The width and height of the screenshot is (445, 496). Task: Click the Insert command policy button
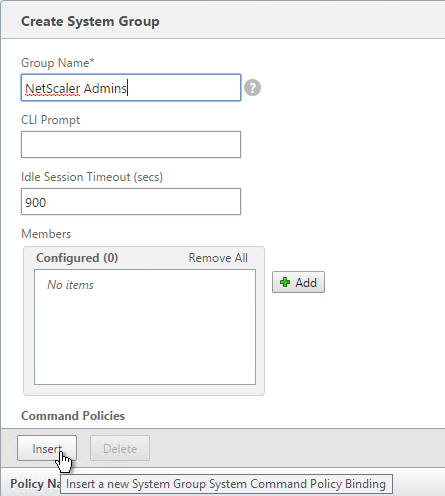point(47,448)
